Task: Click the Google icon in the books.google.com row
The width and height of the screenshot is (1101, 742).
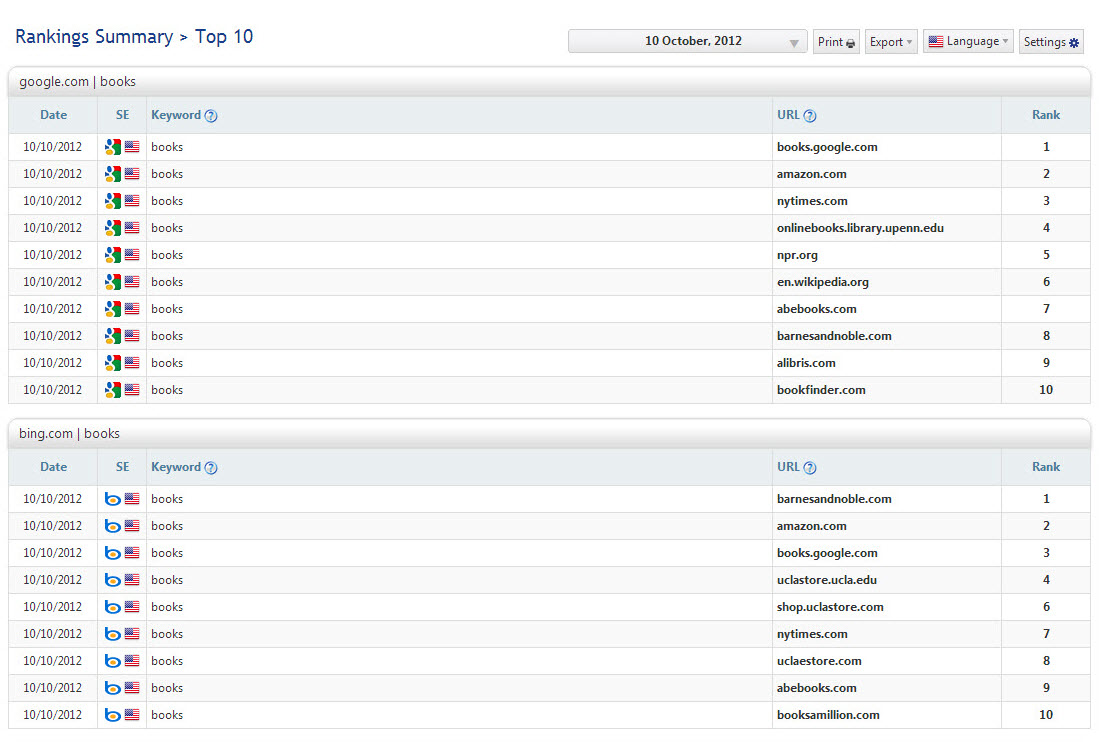Action: tap(113, 147)
